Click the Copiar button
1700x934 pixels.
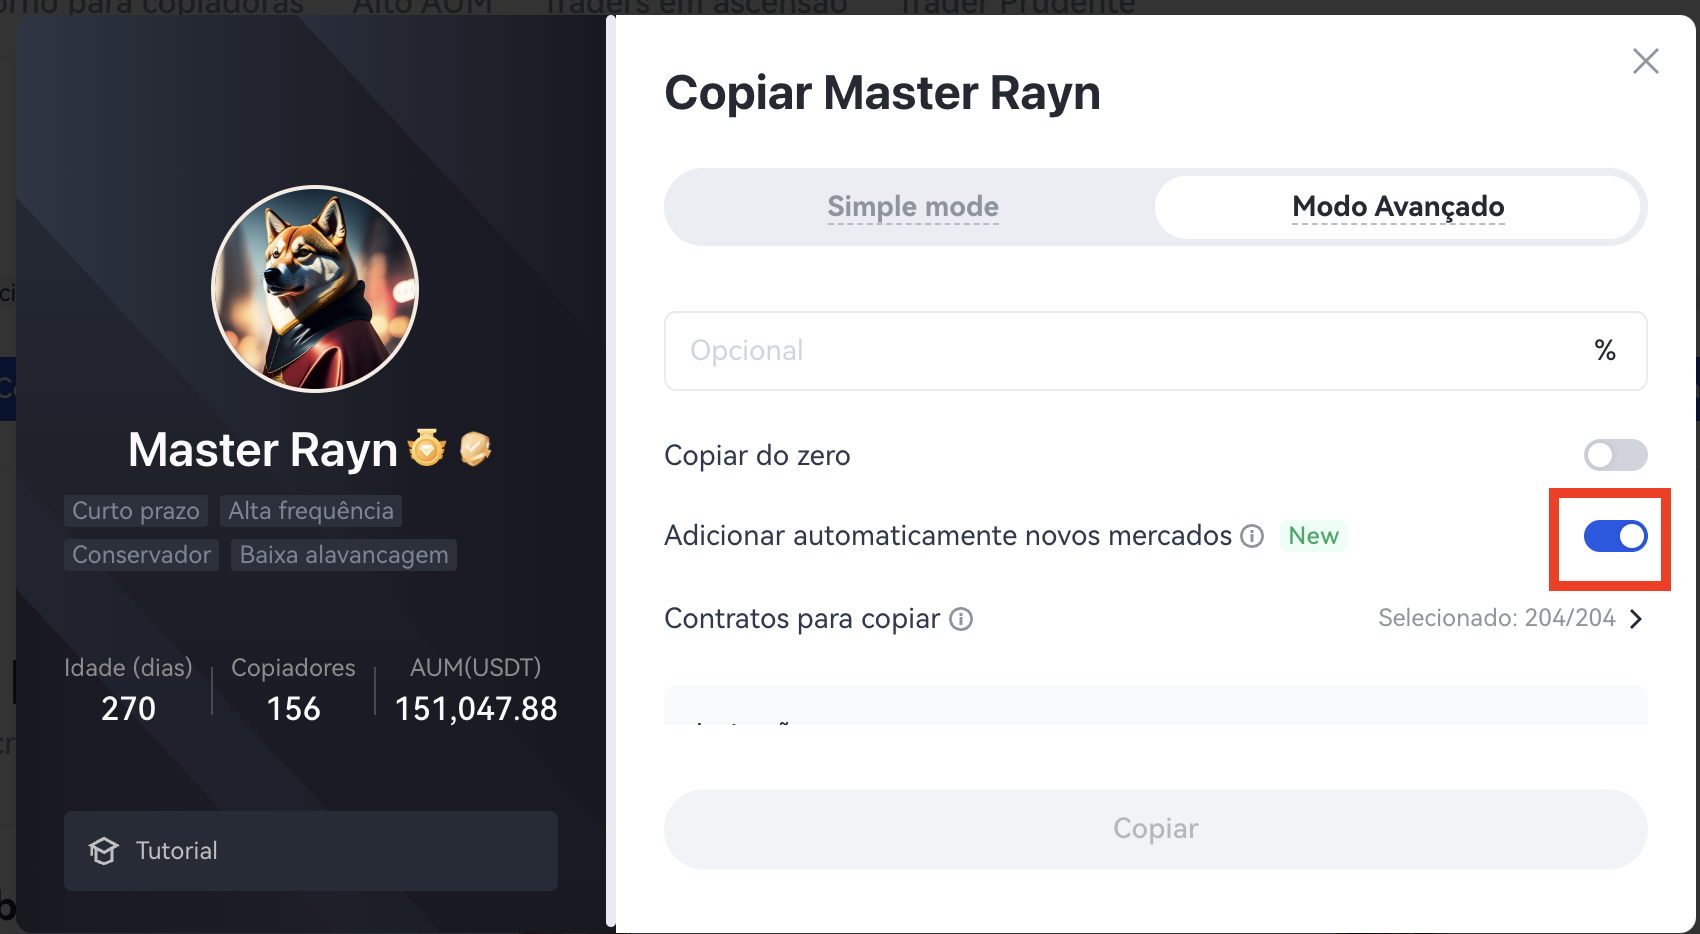point(1155,829)
